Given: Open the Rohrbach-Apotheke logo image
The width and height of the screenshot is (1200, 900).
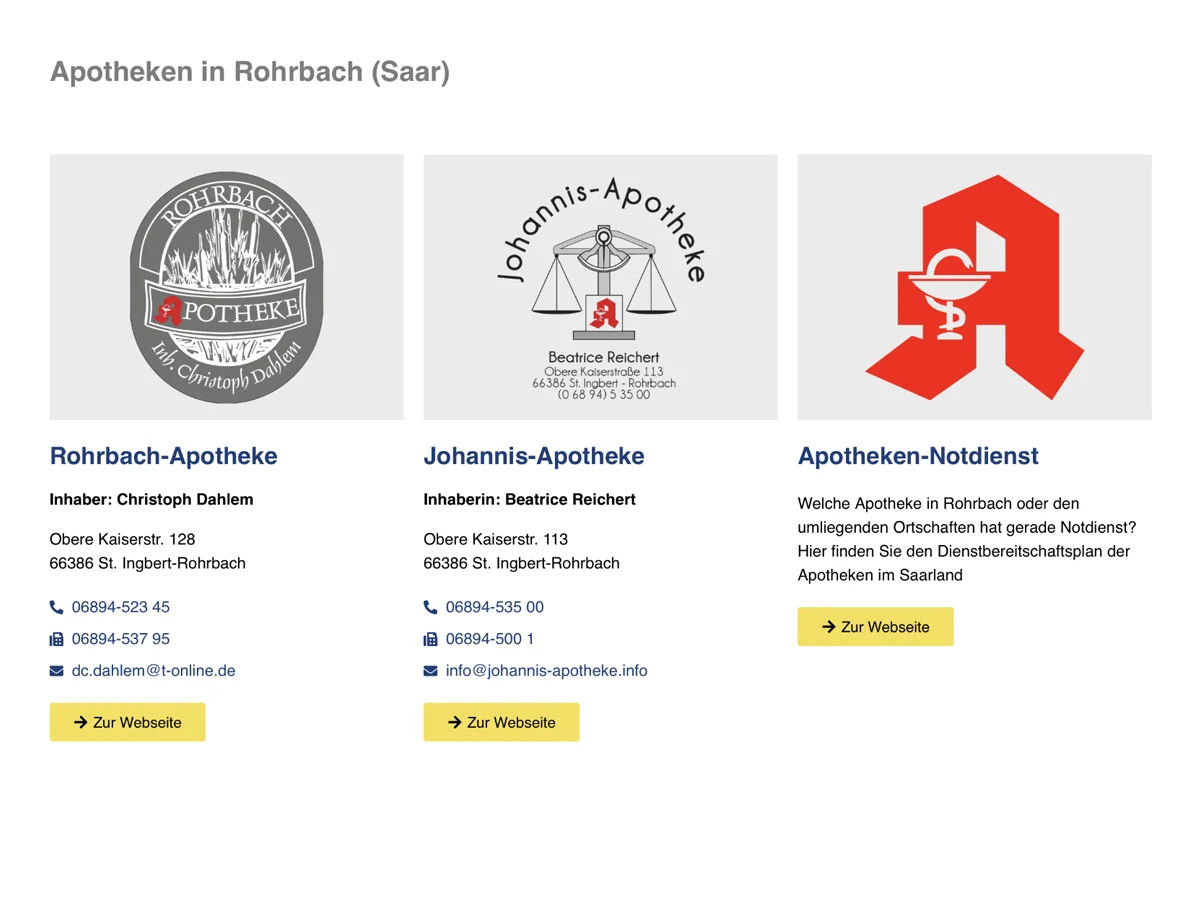Looking at the screenshot, I should (226, 287).
